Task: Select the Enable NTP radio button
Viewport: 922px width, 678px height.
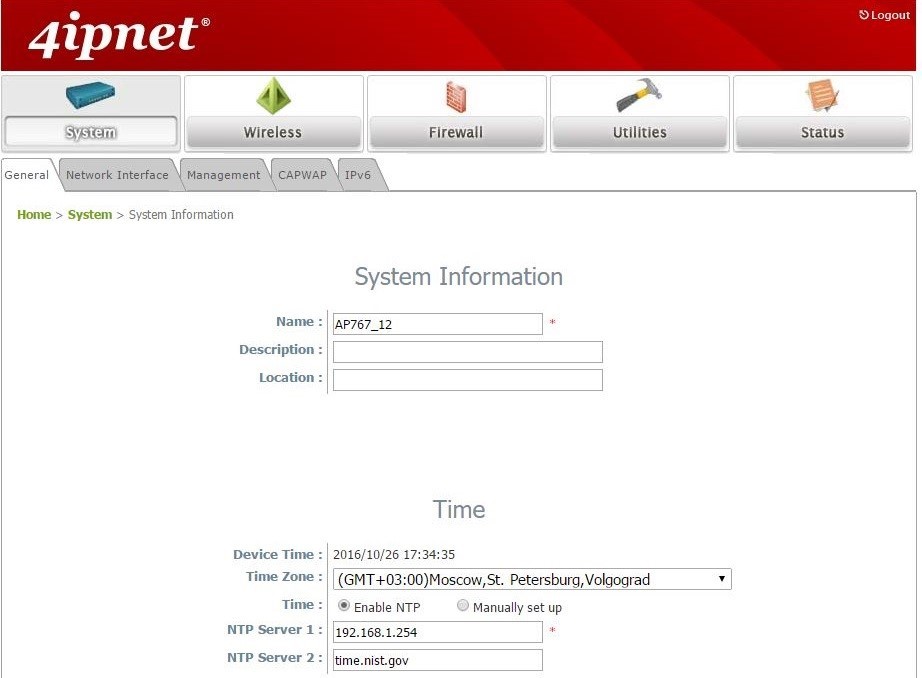Action: click(344, 606)
